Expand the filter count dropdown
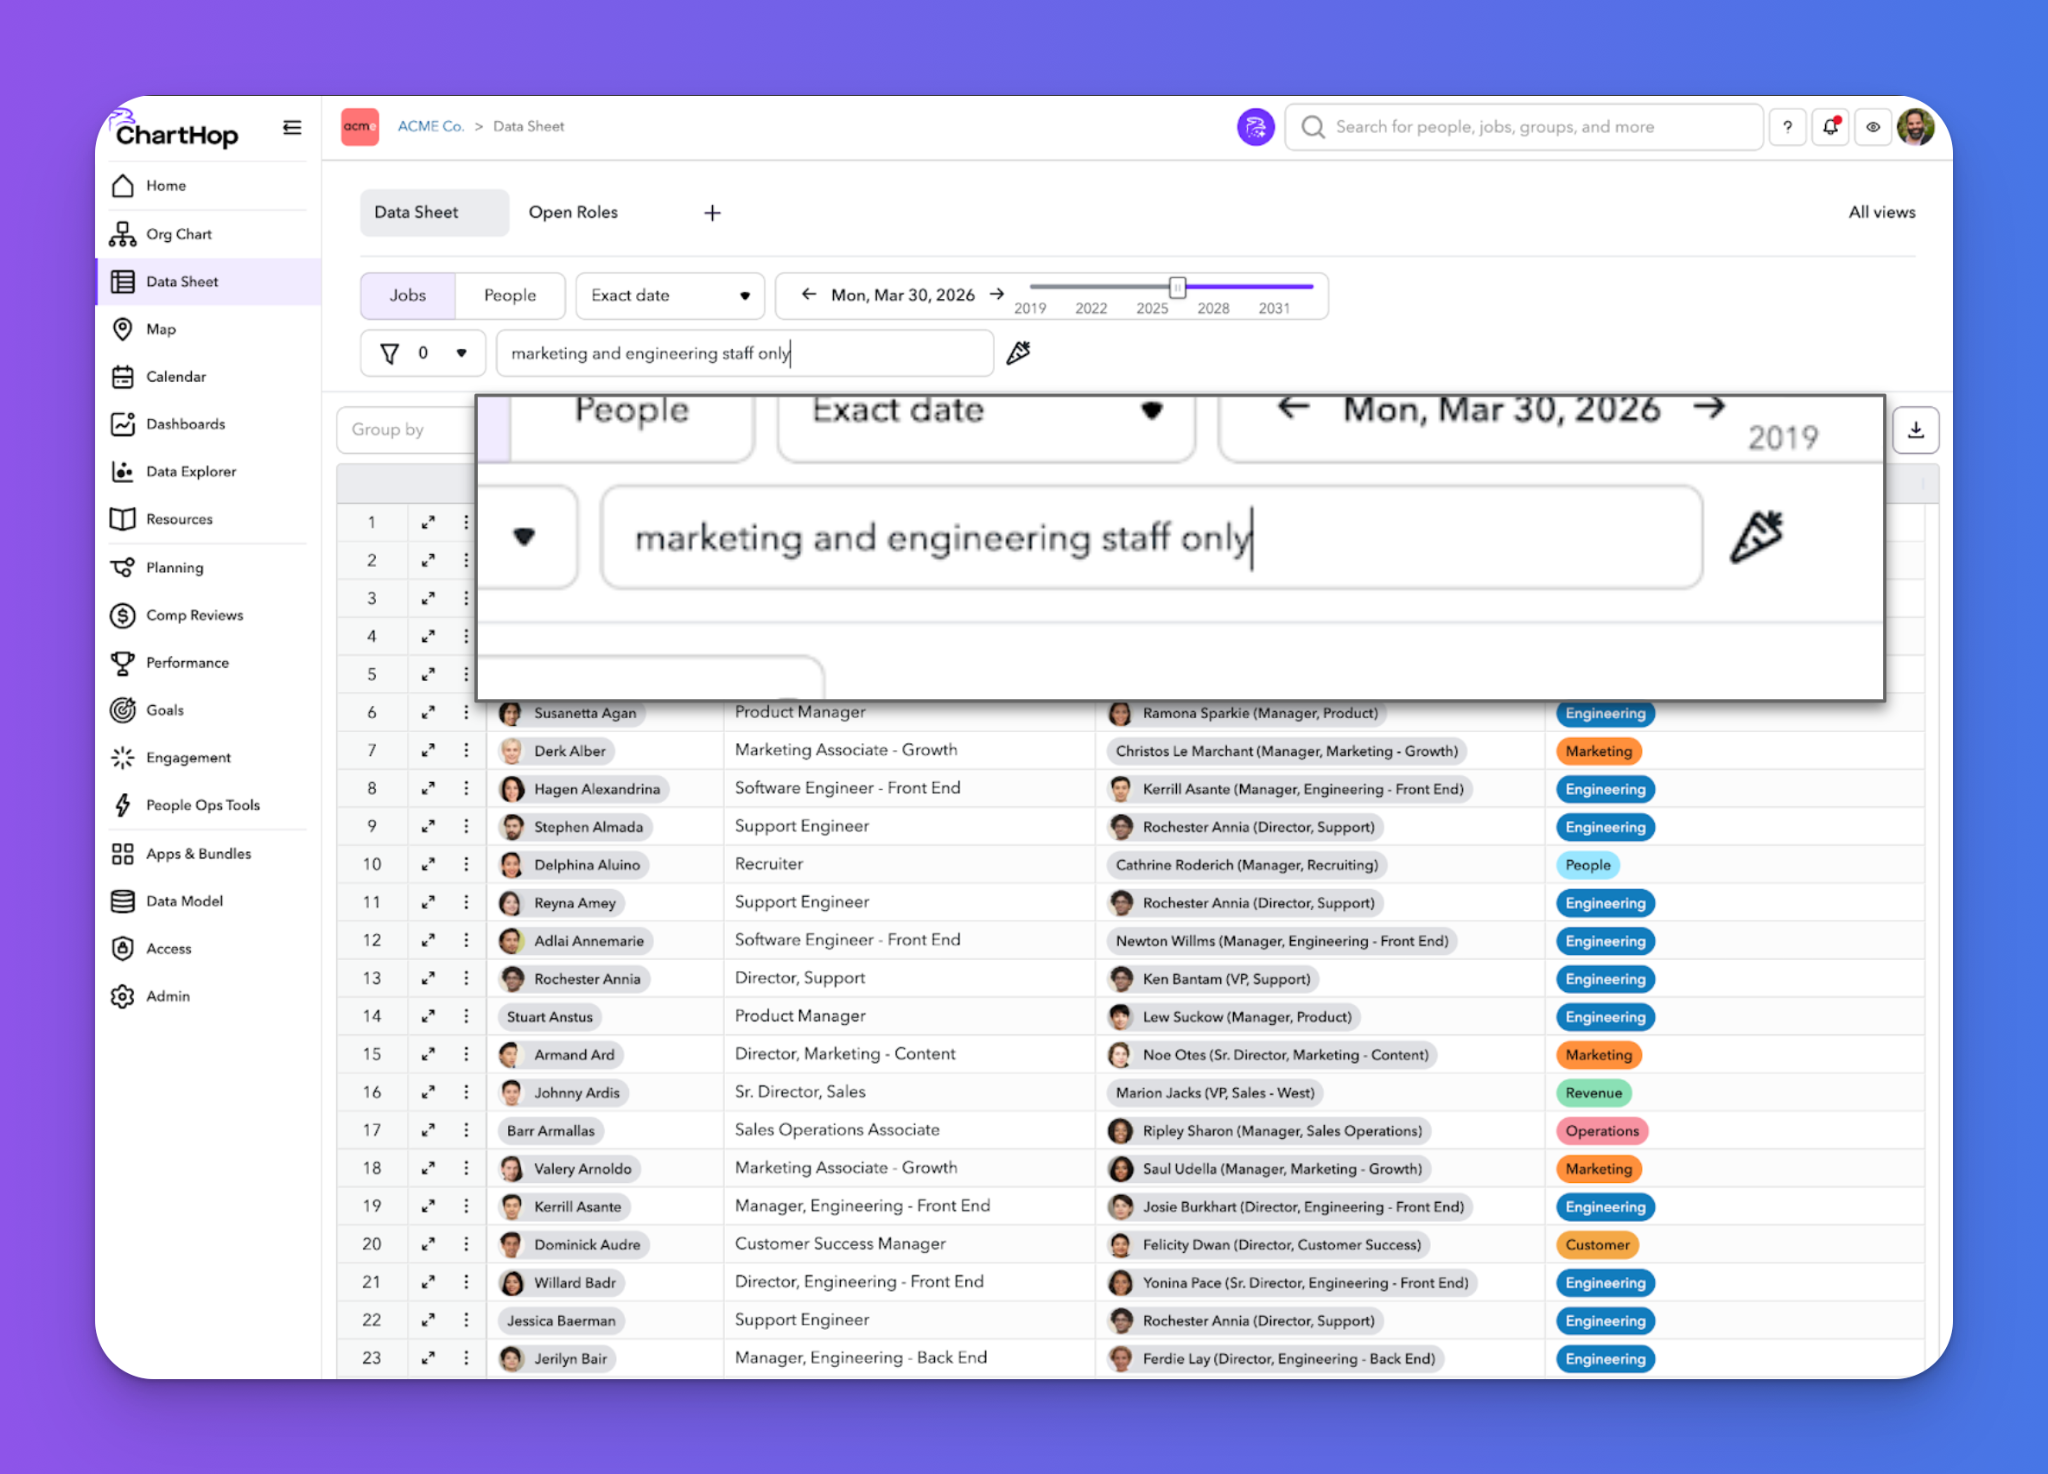The image size is (2048, 1474). pyautogui.click(x=461, y=353)
